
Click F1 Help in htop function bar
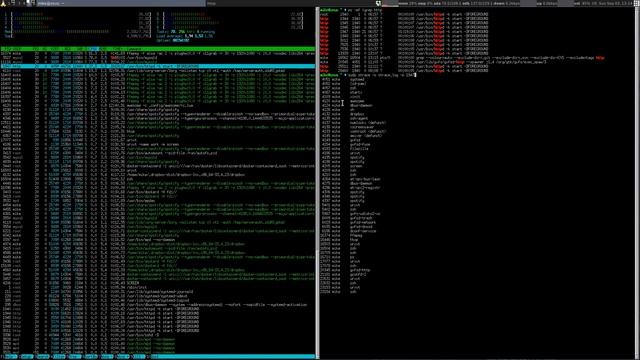pos(9,357)
